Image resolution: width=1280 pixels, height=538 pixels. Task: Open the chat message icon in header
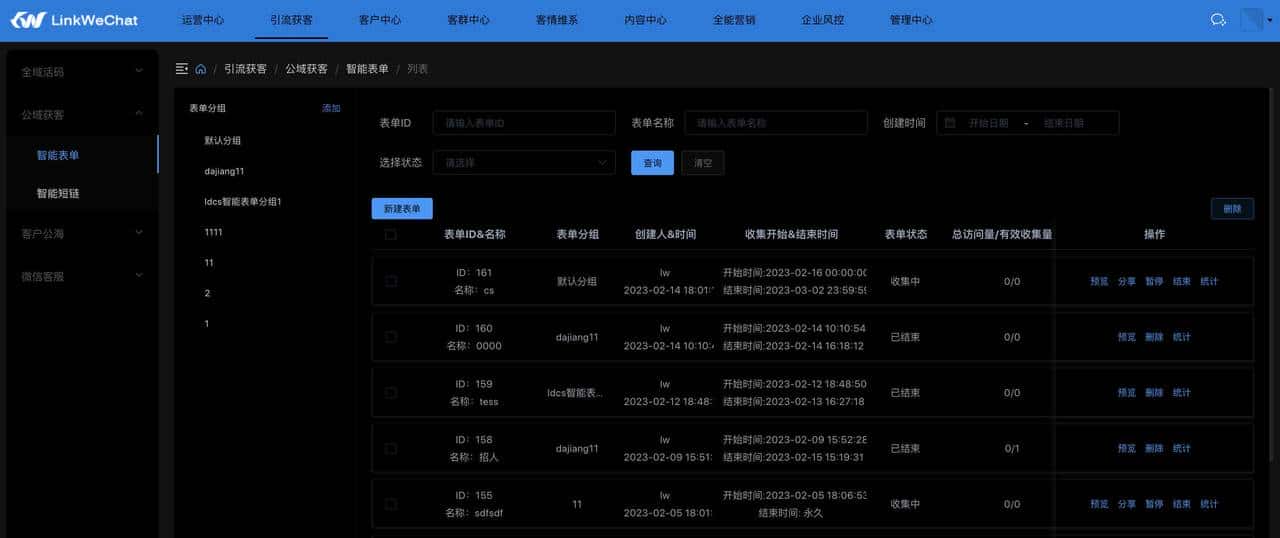pyautogui.click(x=1218, y=20)
